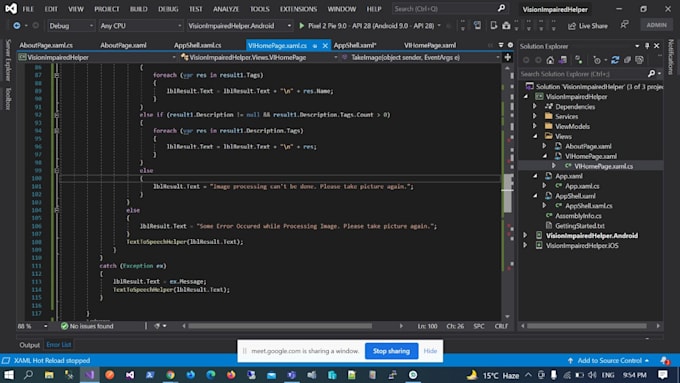
Task: Open the Error List tab
Action: click(59, 345)
